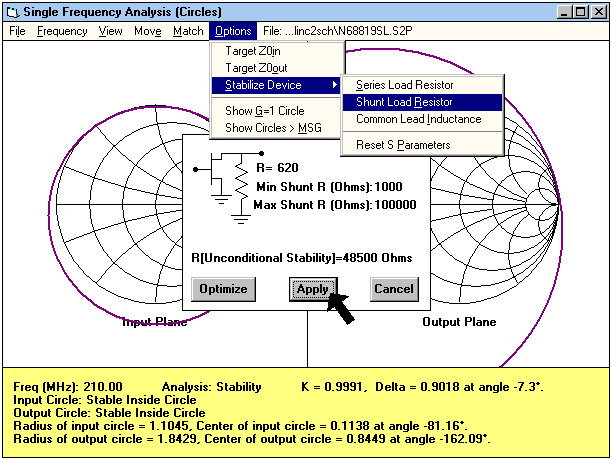Select Series Load Resistor

click(x=405, y=85)
